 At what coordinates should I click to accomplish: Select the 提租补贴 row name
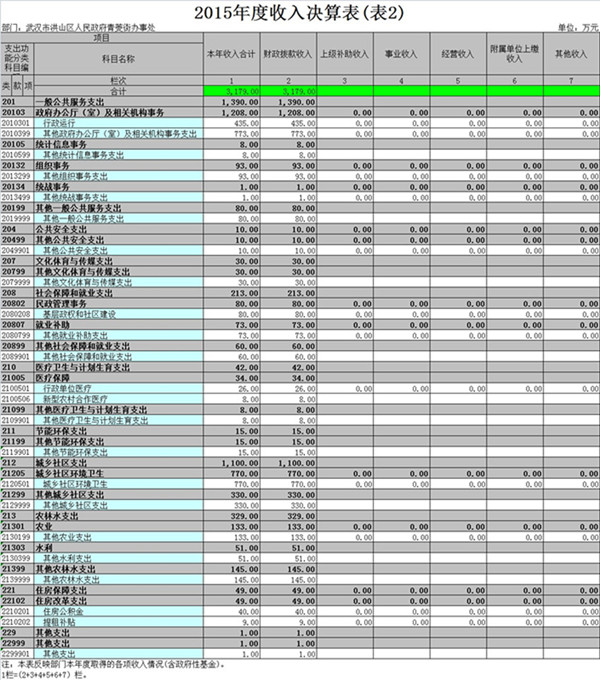pyautogui.click(x=59, y=621)
